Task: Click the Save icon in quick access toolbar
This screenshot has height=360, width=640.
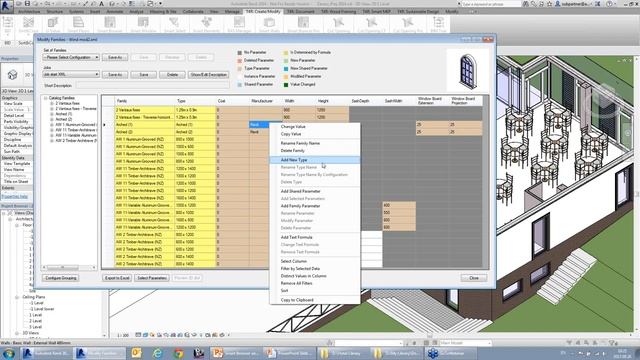Action: pyautogui.click(x=27, y=4)
